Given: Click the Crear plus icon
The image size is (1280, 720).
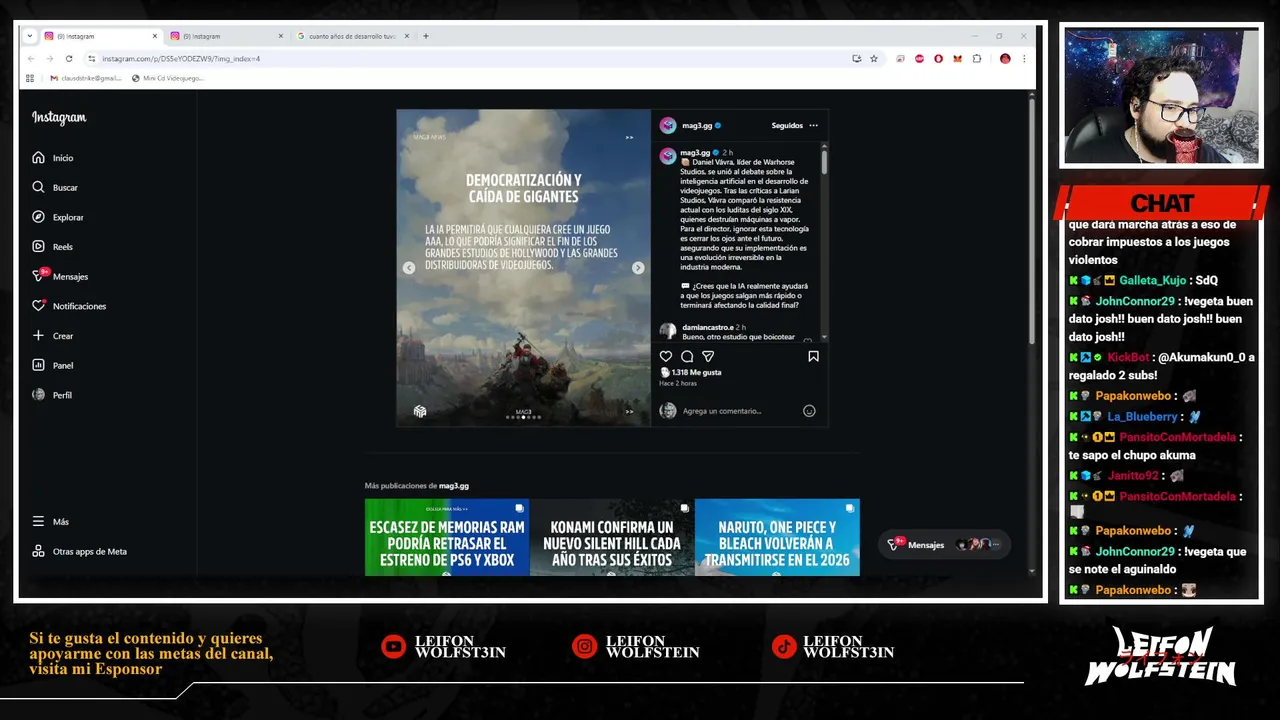Looking at the screenshot, I should pyautogui.click(x=38, y=336).
